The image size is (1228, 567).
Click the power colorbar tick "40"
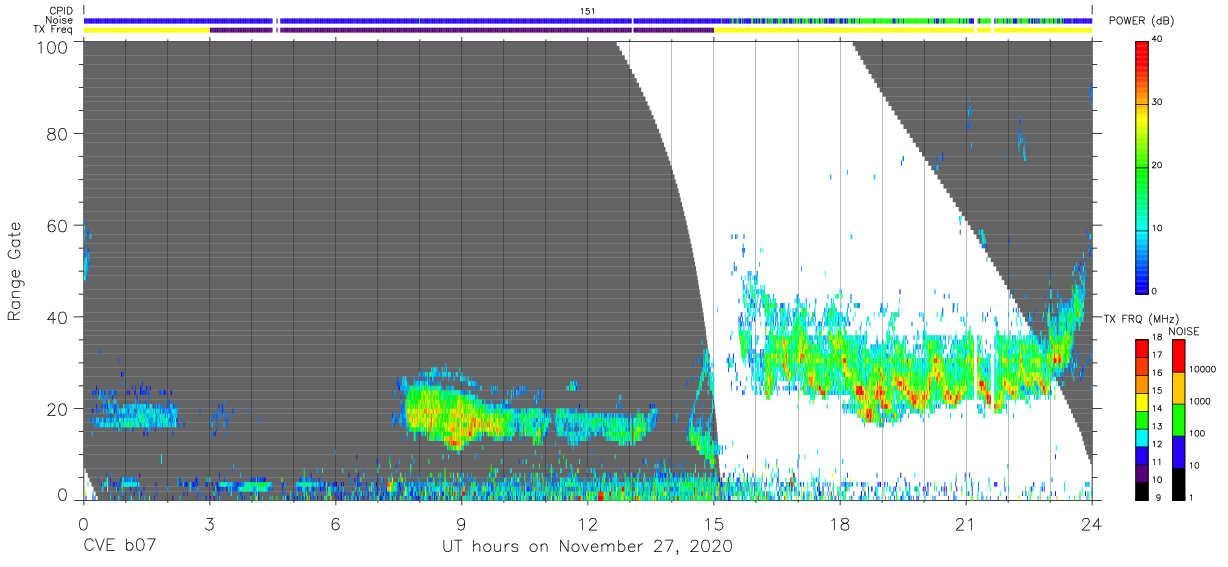1158,39
